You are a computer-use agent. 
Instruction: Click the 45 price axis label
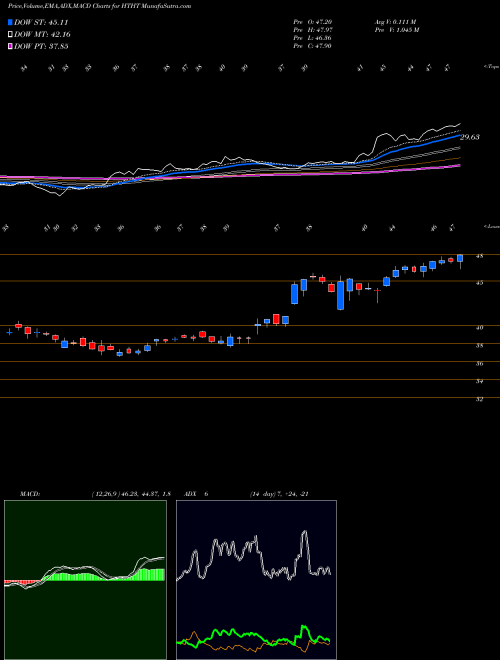click(x=479, y=283)
